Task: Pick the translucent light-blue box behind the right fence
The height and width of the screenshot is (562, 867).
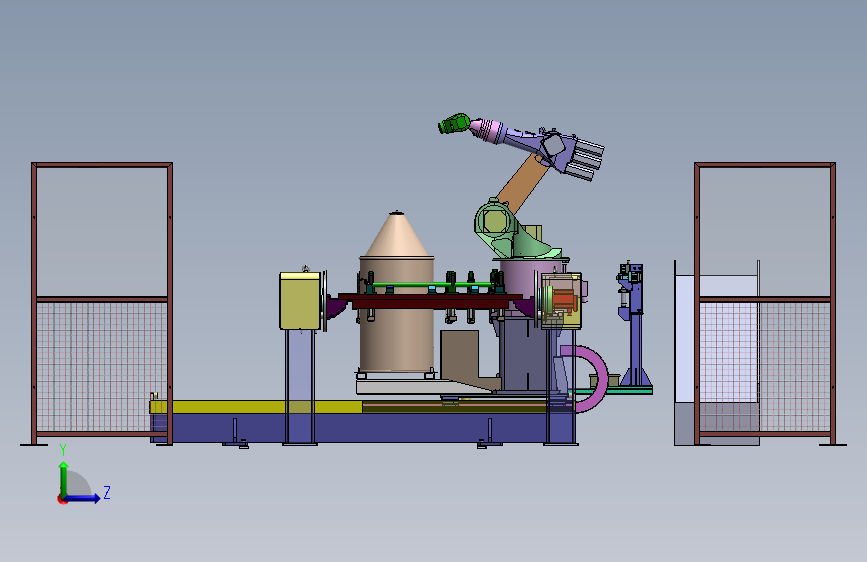Action: (717, 354)
